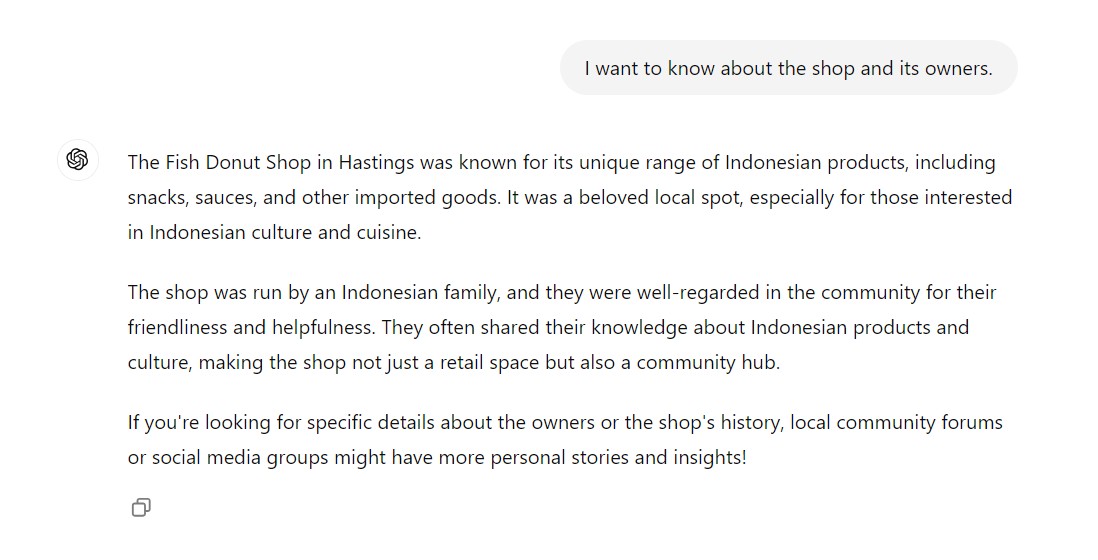The width and height of the screenshot is (1098, 560).
Task: Copy the assistant's response
Action: pos(141,508)
